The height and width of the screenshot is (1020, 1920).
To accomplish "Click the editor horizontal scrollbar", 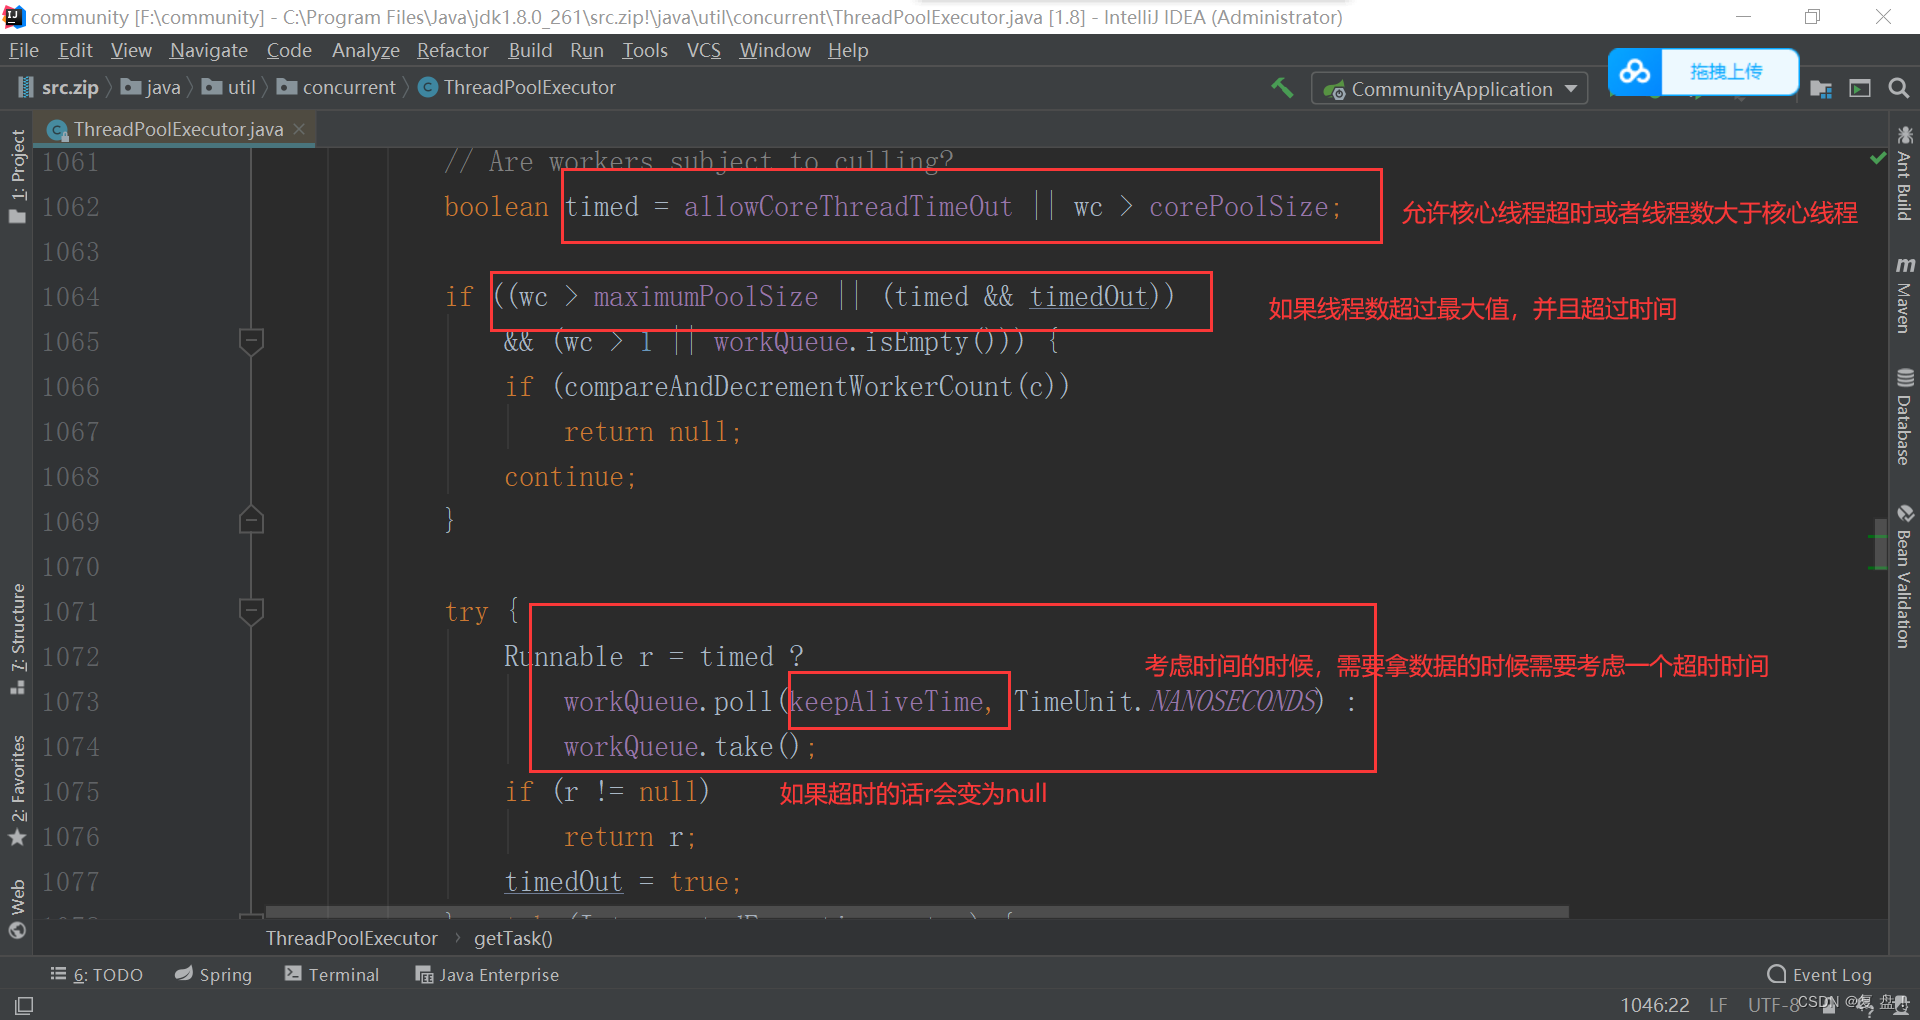I will pyautogui.click(x=917, y=912).
